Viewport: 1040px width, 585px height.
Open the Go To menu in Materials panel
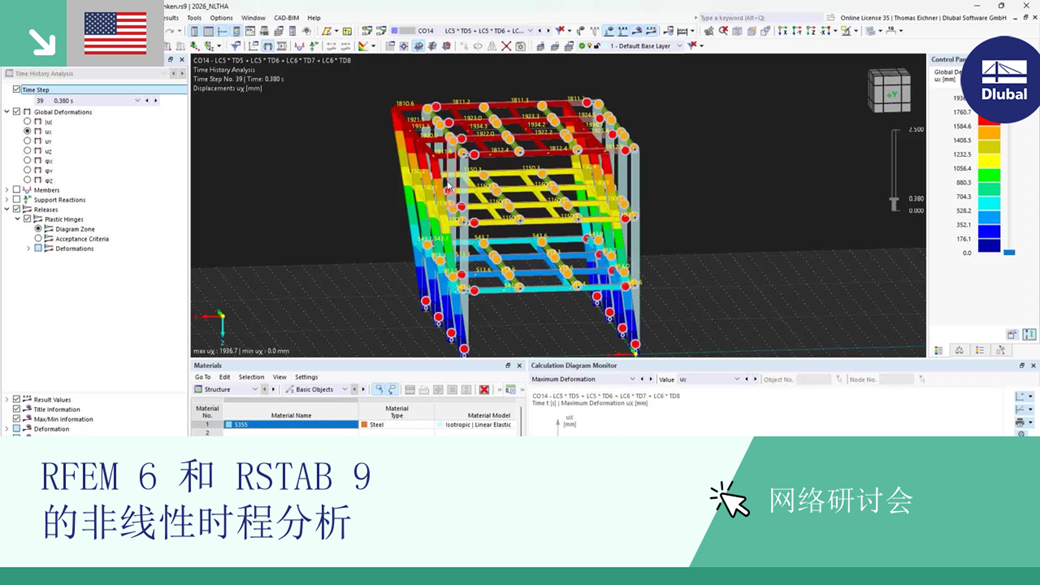coord(202,377)
